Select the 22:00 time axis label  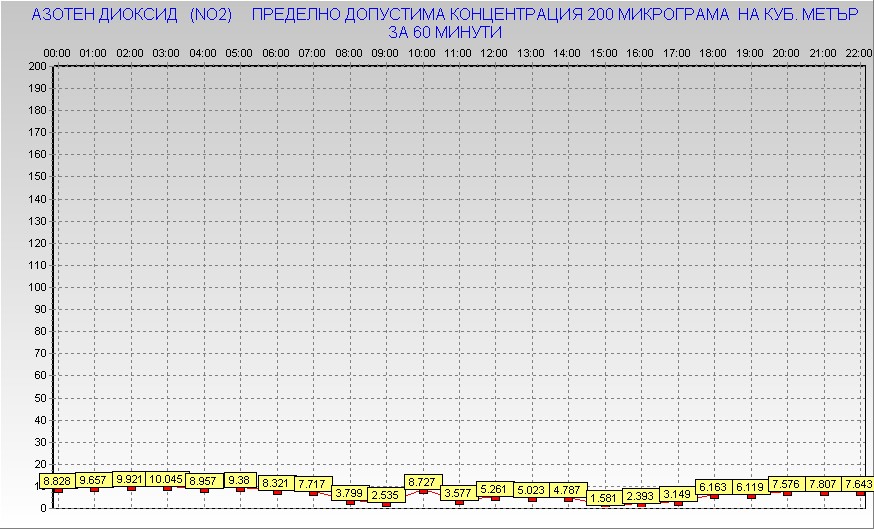point(858,52)
